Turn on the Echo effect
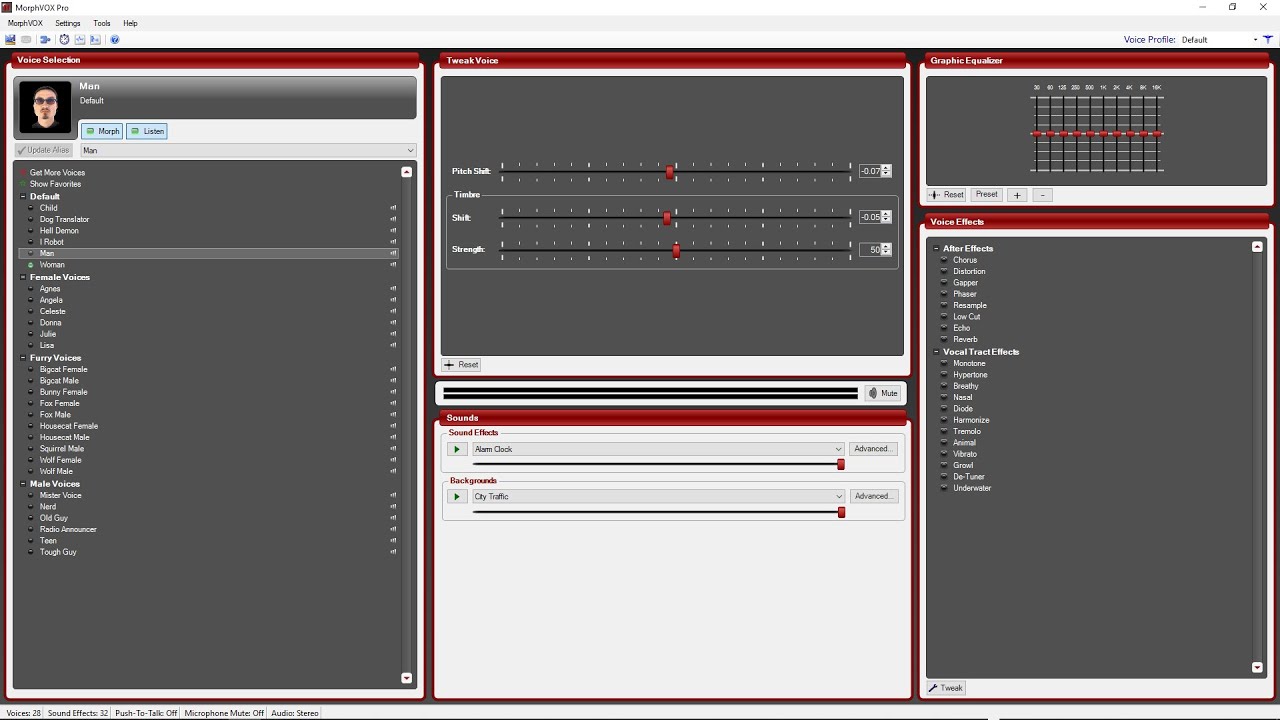This screenshot has height=720, width=1280. click(x=944, y=328)
